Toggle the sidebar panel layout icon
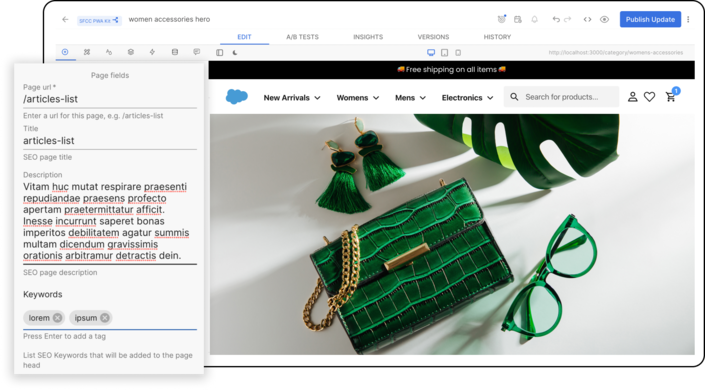 click(x=219, y=53)
